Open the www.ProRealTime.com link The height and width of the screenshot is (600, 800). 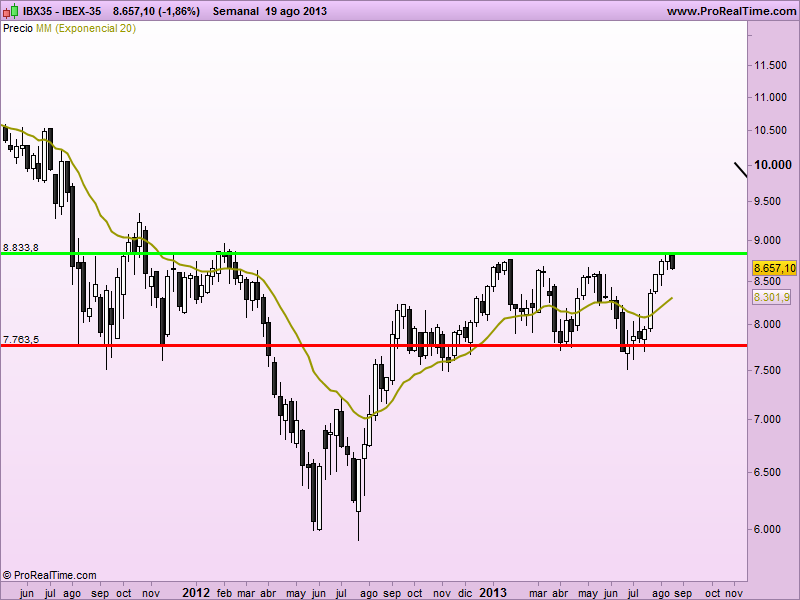(x=731, y=11)
